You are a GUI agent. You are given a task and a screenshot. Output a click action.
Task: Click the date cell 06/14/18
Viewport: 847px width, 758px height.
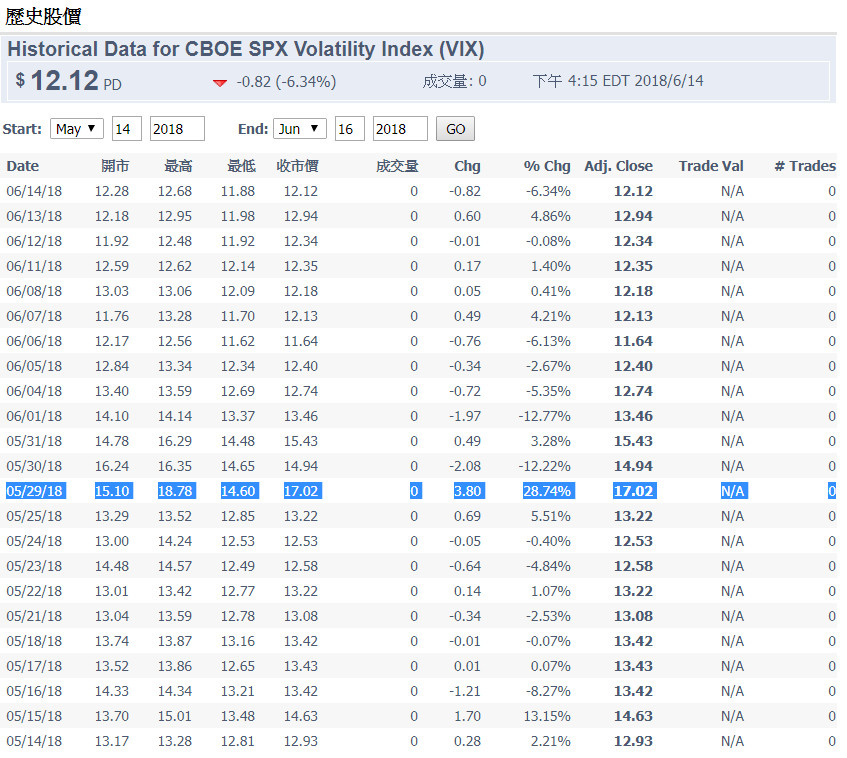pos(34,191)
